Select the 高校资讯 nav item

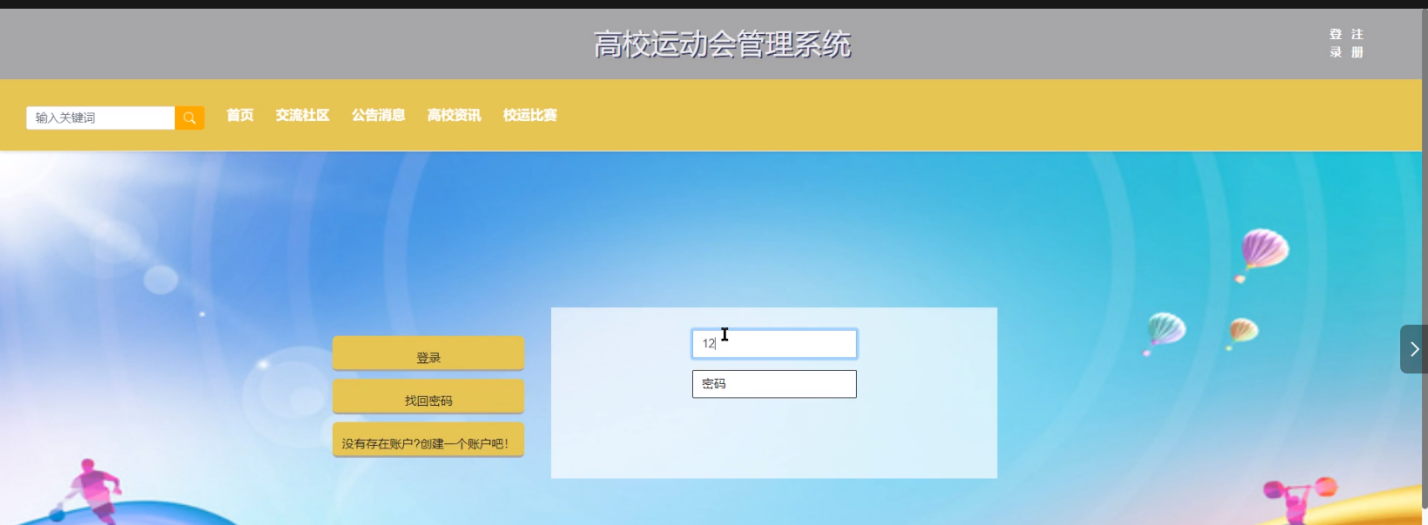click(454, 115)
